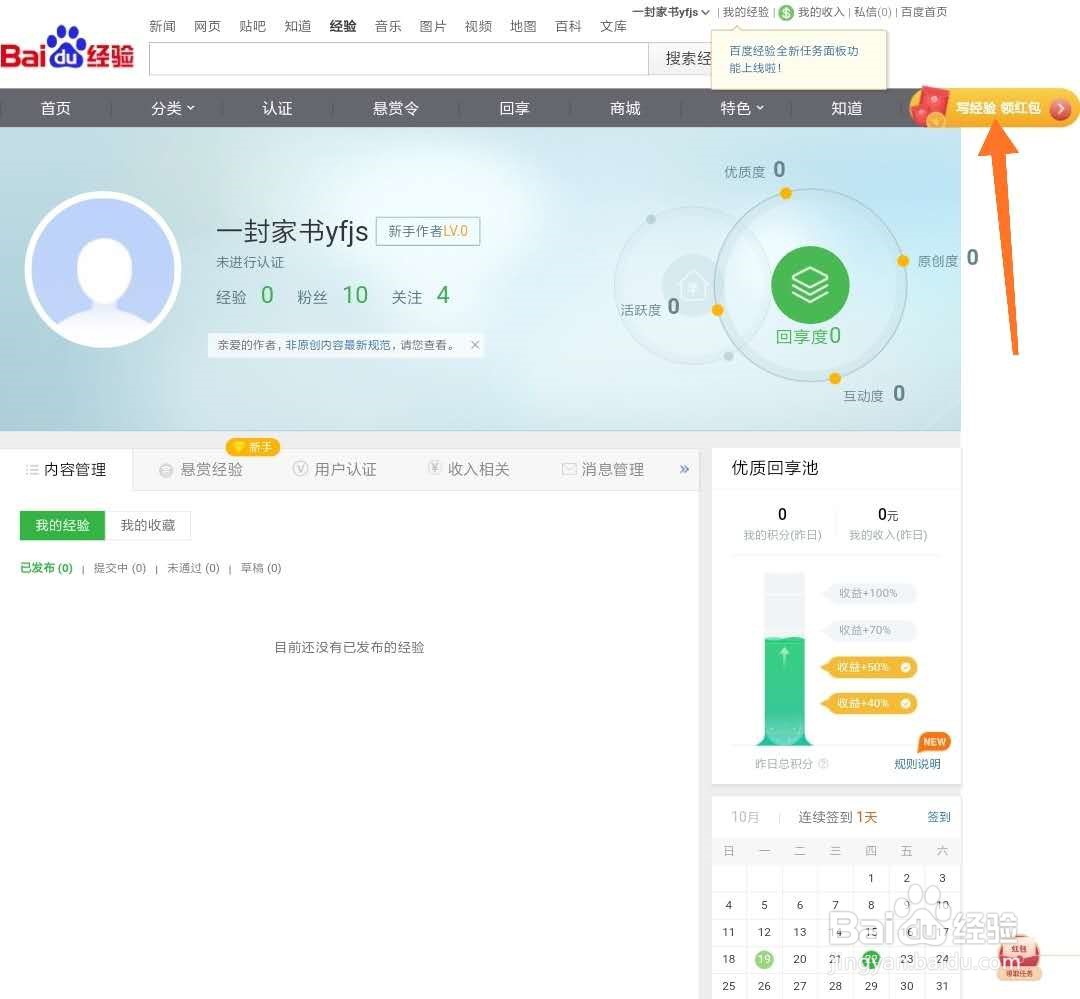
Task: Click 收益+100% gray tag
Action: coord(868,593)
